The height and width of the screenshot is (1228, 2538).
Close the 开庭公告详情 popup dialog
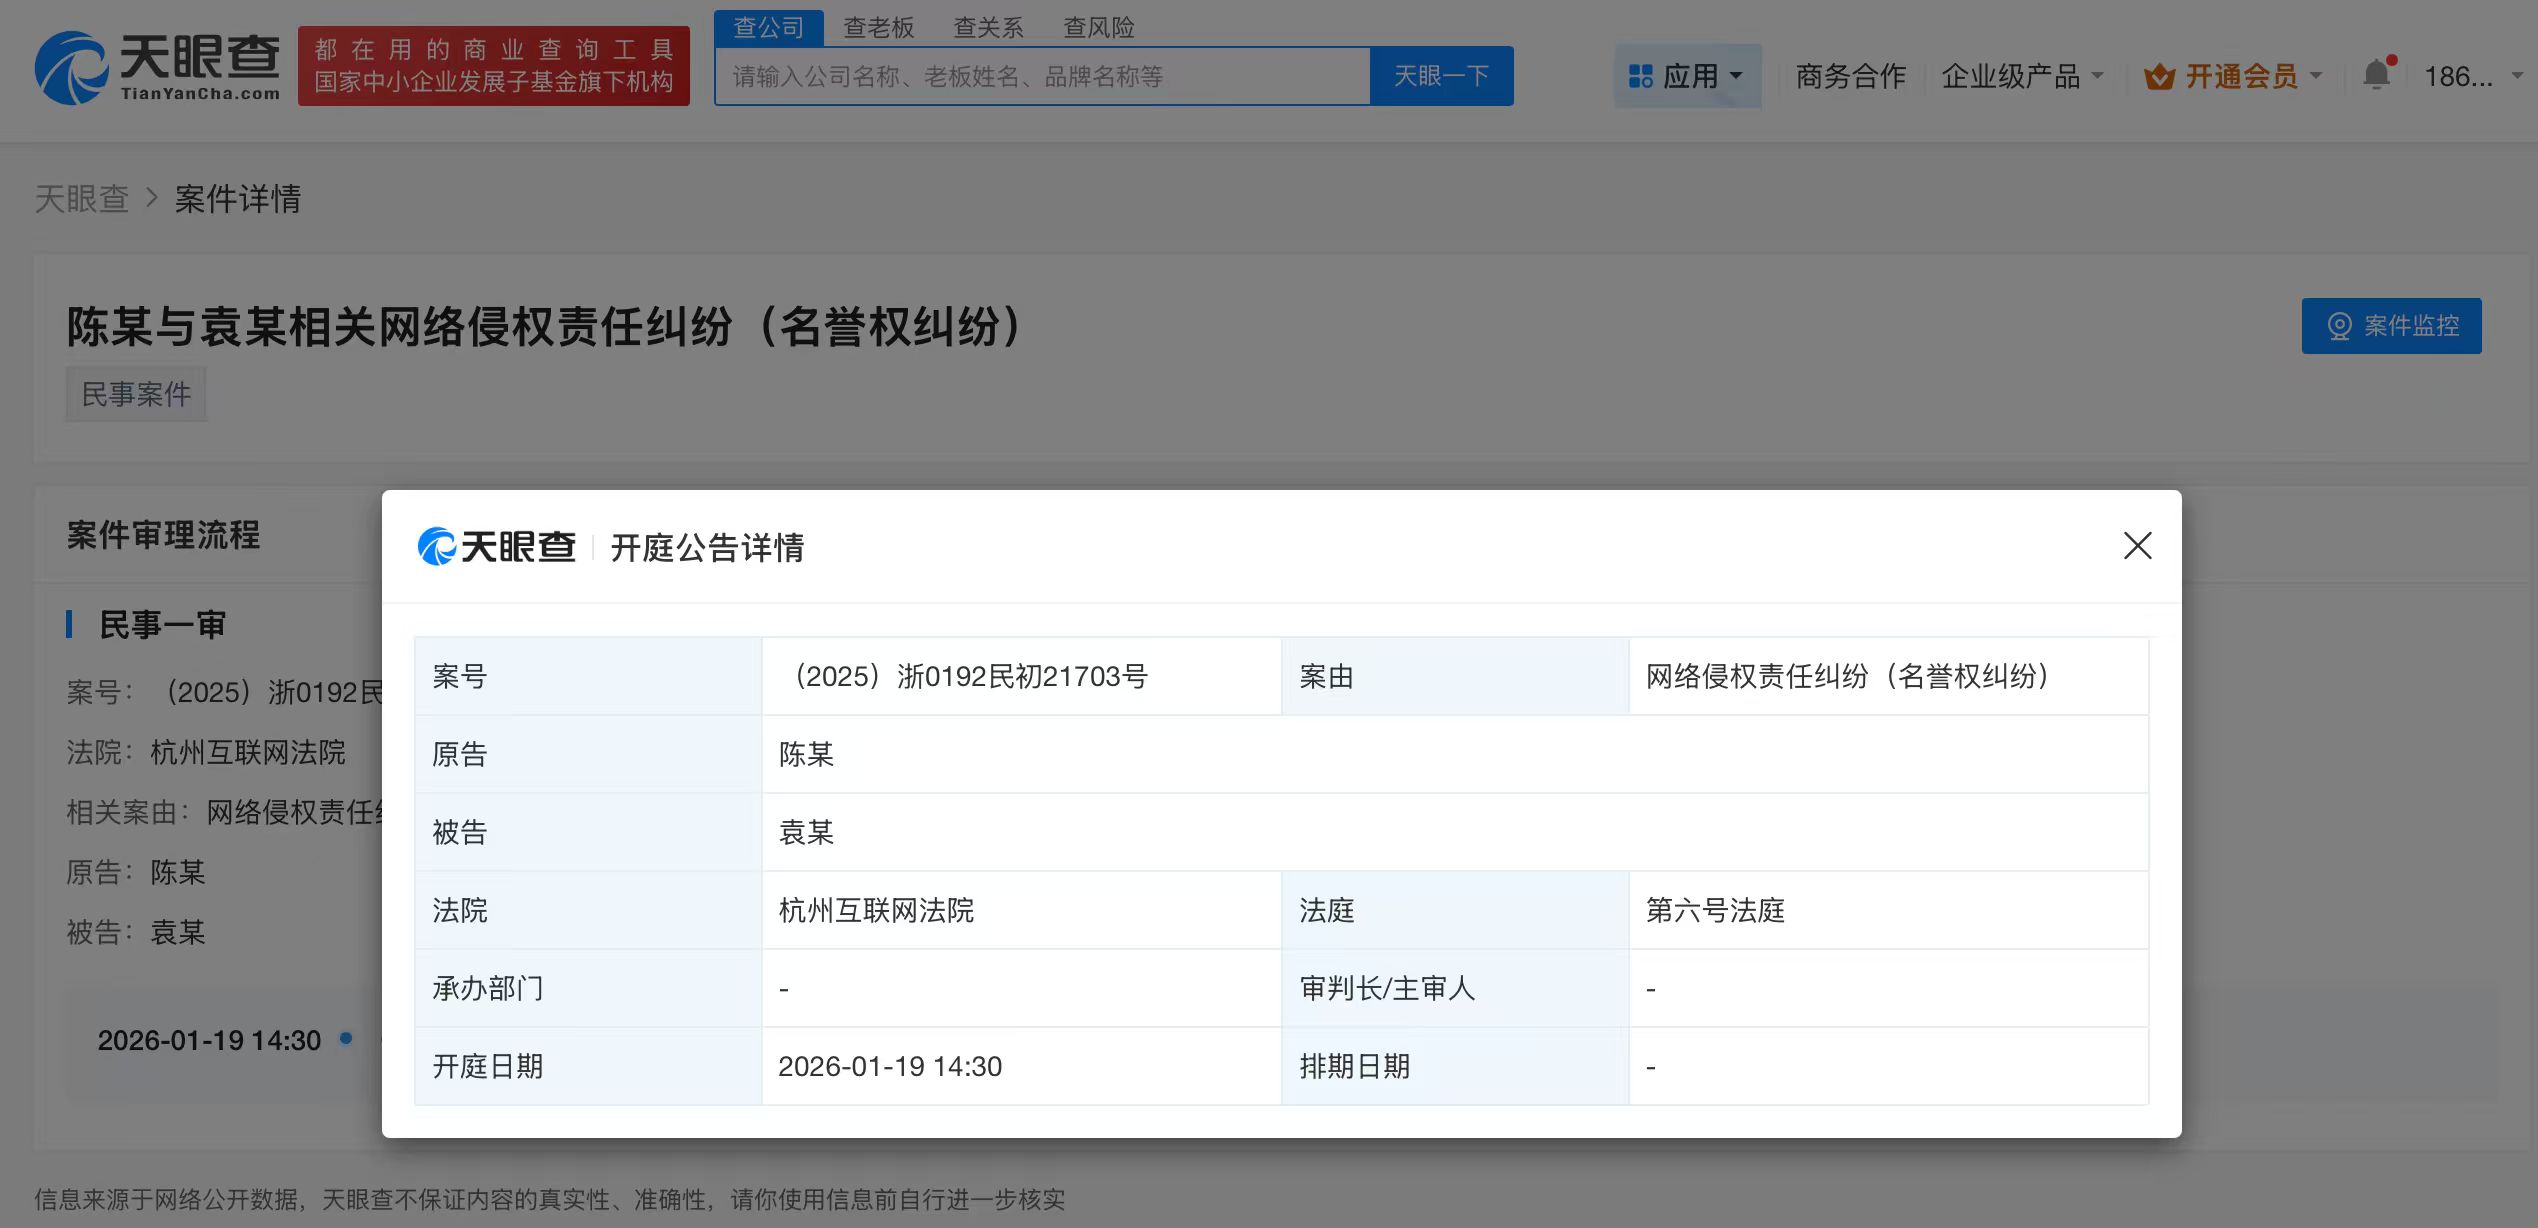coord(2137,546)
